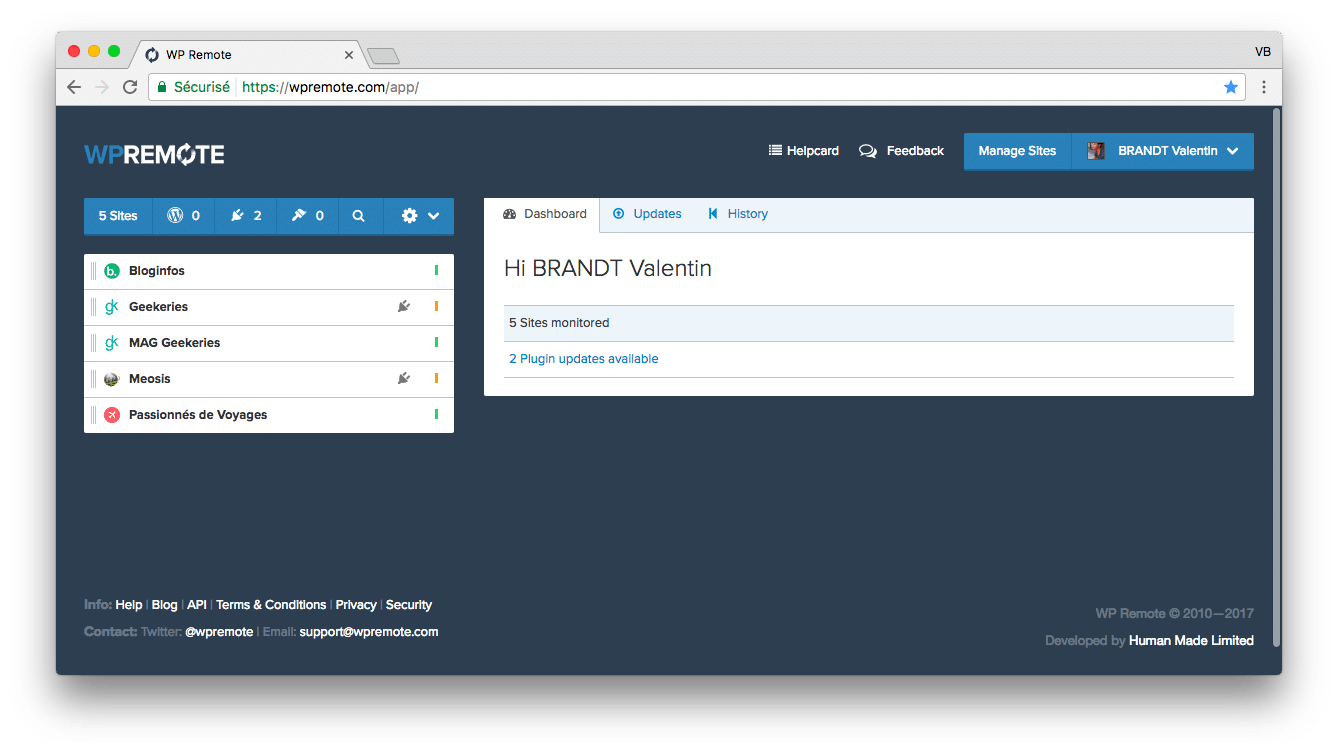Open a new browser tab
The width and height of the screenshot is (1338, 755).
tap(384, 56)
